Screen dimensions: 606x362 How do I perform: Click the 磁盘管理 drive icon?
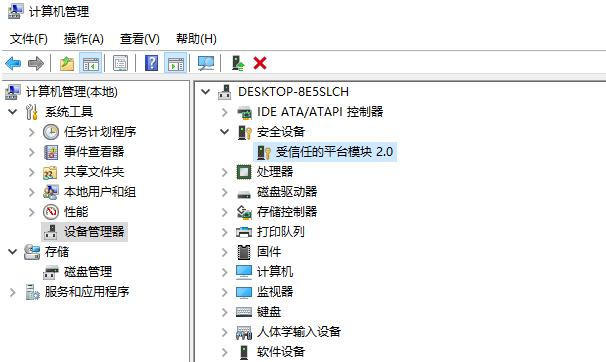[x=51, y=272]
